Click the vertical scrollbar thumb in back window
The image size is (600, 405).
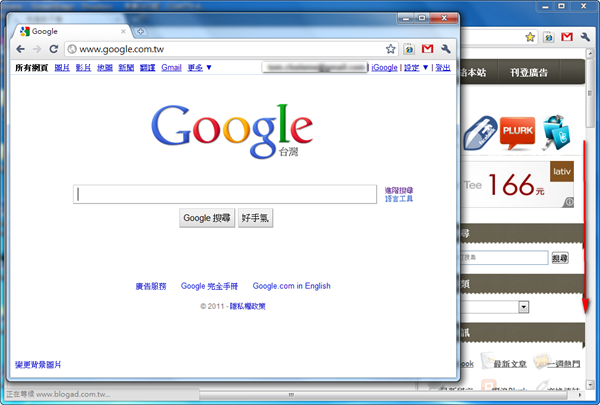pyautogui.click(x=590, y=93)
